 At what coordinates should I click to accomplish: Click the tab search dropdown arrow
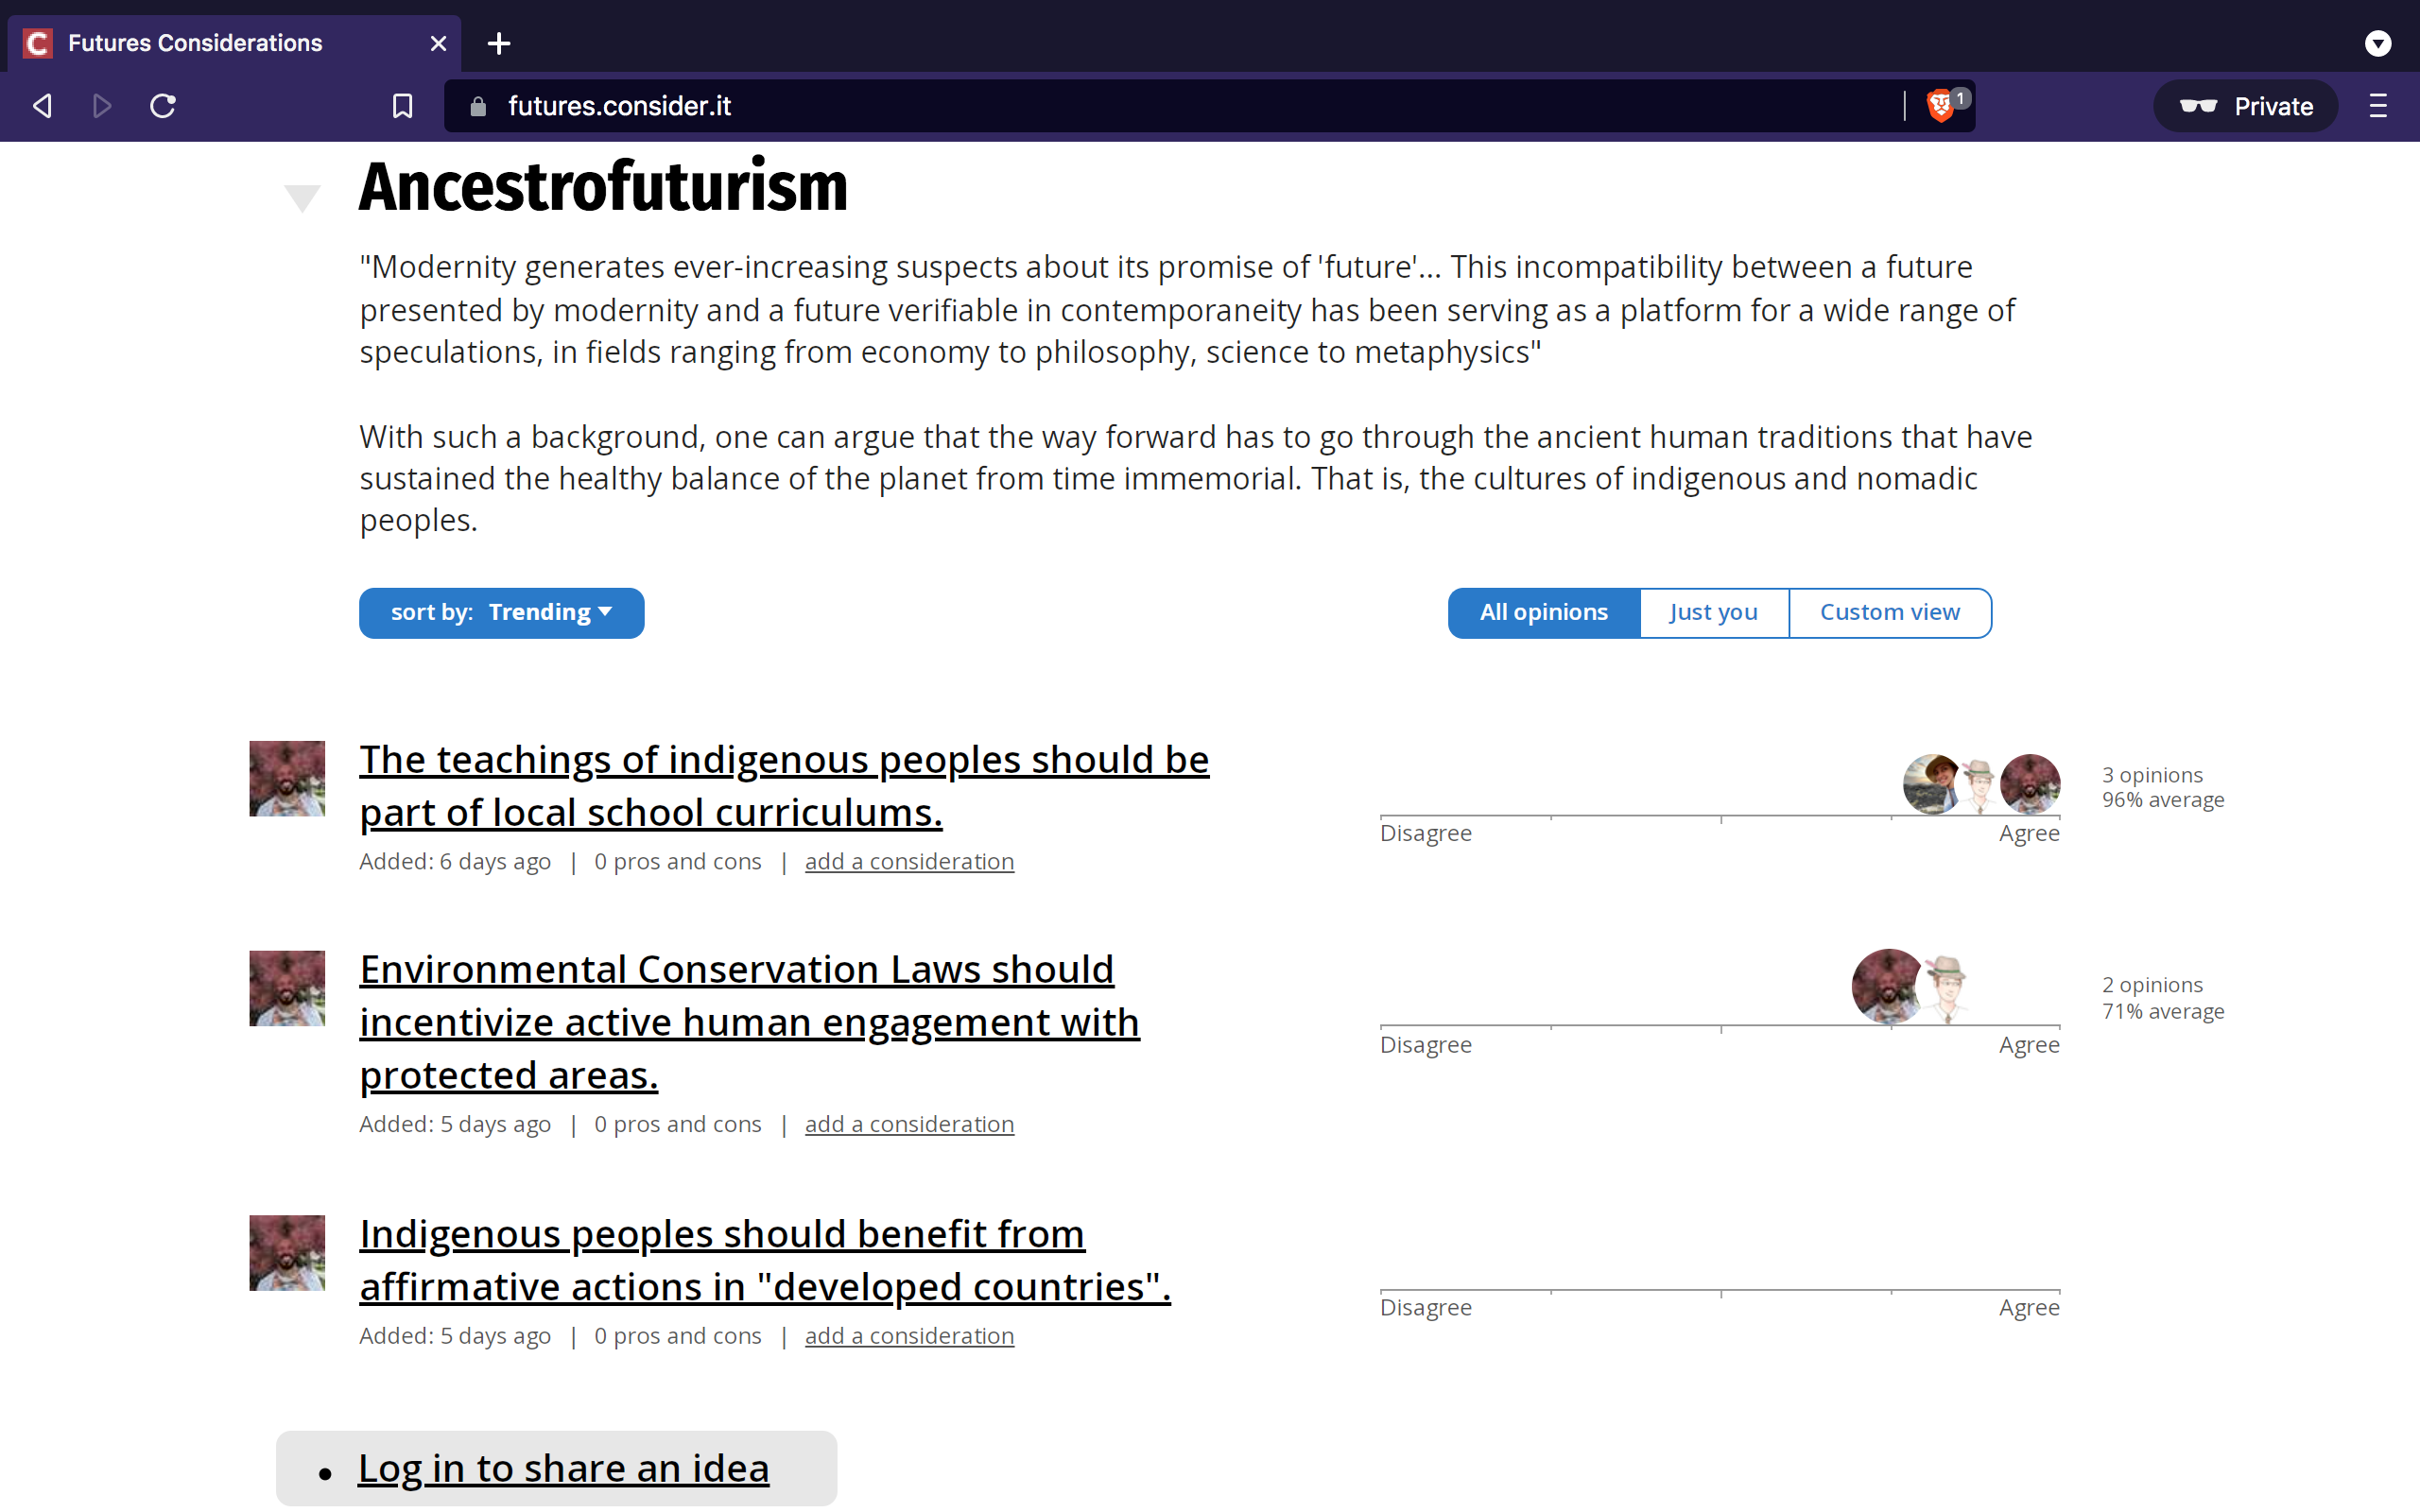[x=2377, y=43]
